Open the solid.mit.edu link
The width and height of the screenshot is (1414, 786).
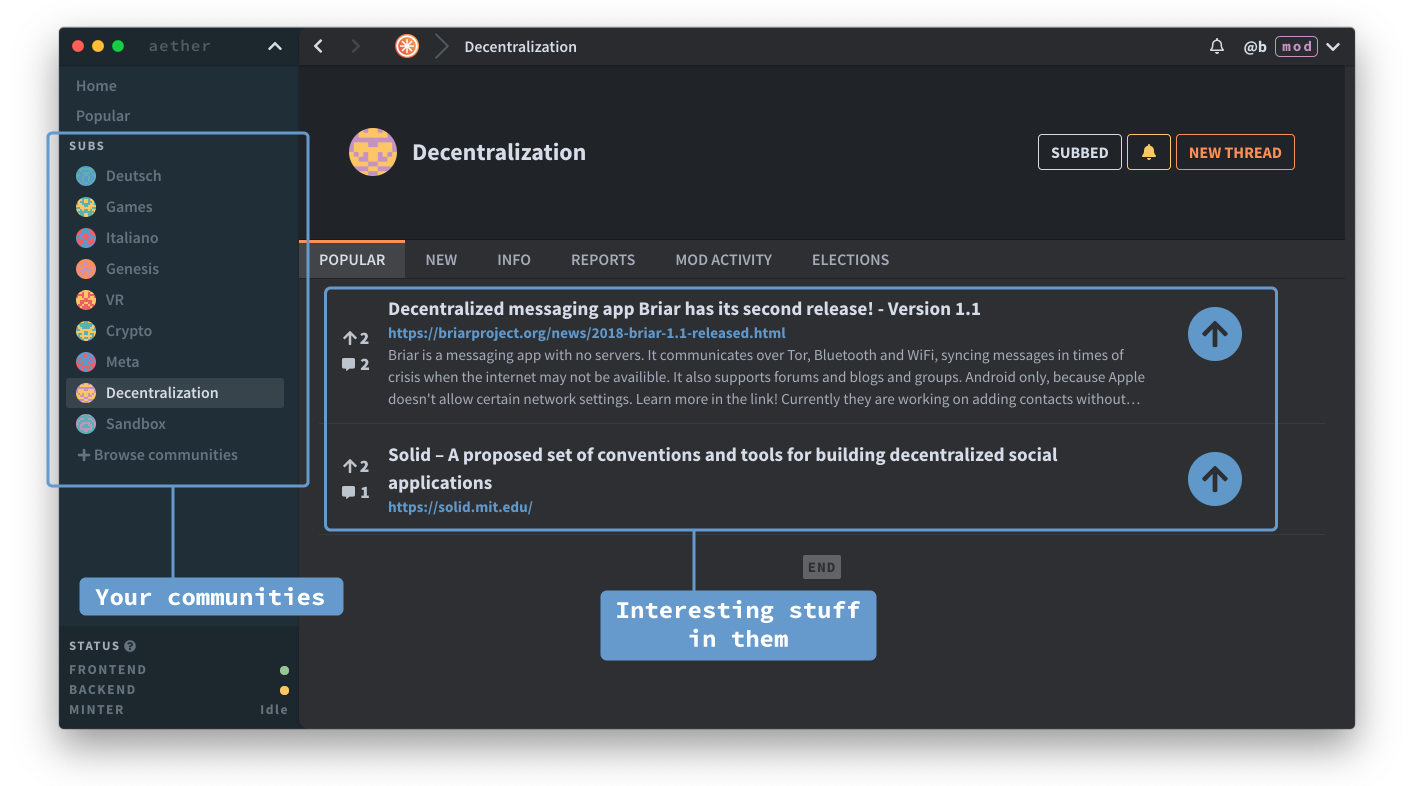460,507
